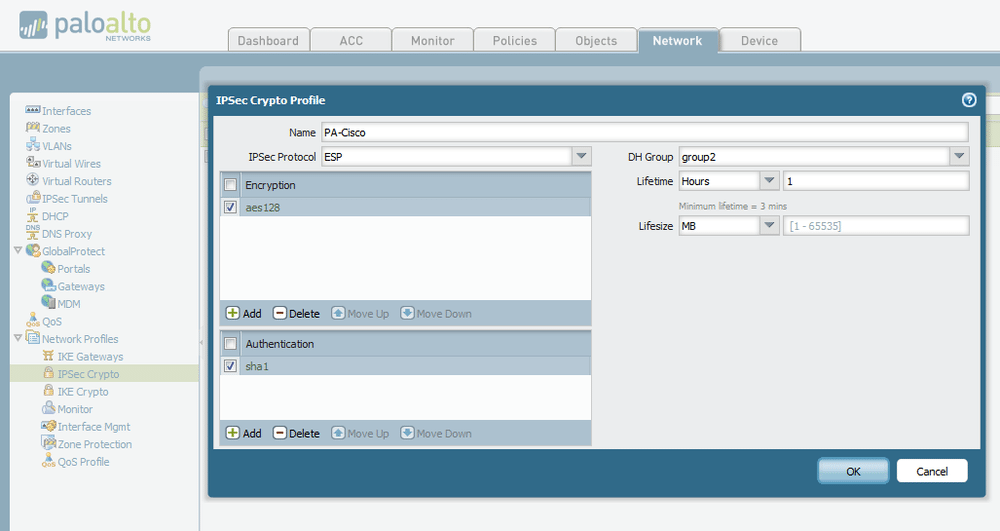Uncheck the sha1 authentication checkbox
1000x531 pixels.
231,366
